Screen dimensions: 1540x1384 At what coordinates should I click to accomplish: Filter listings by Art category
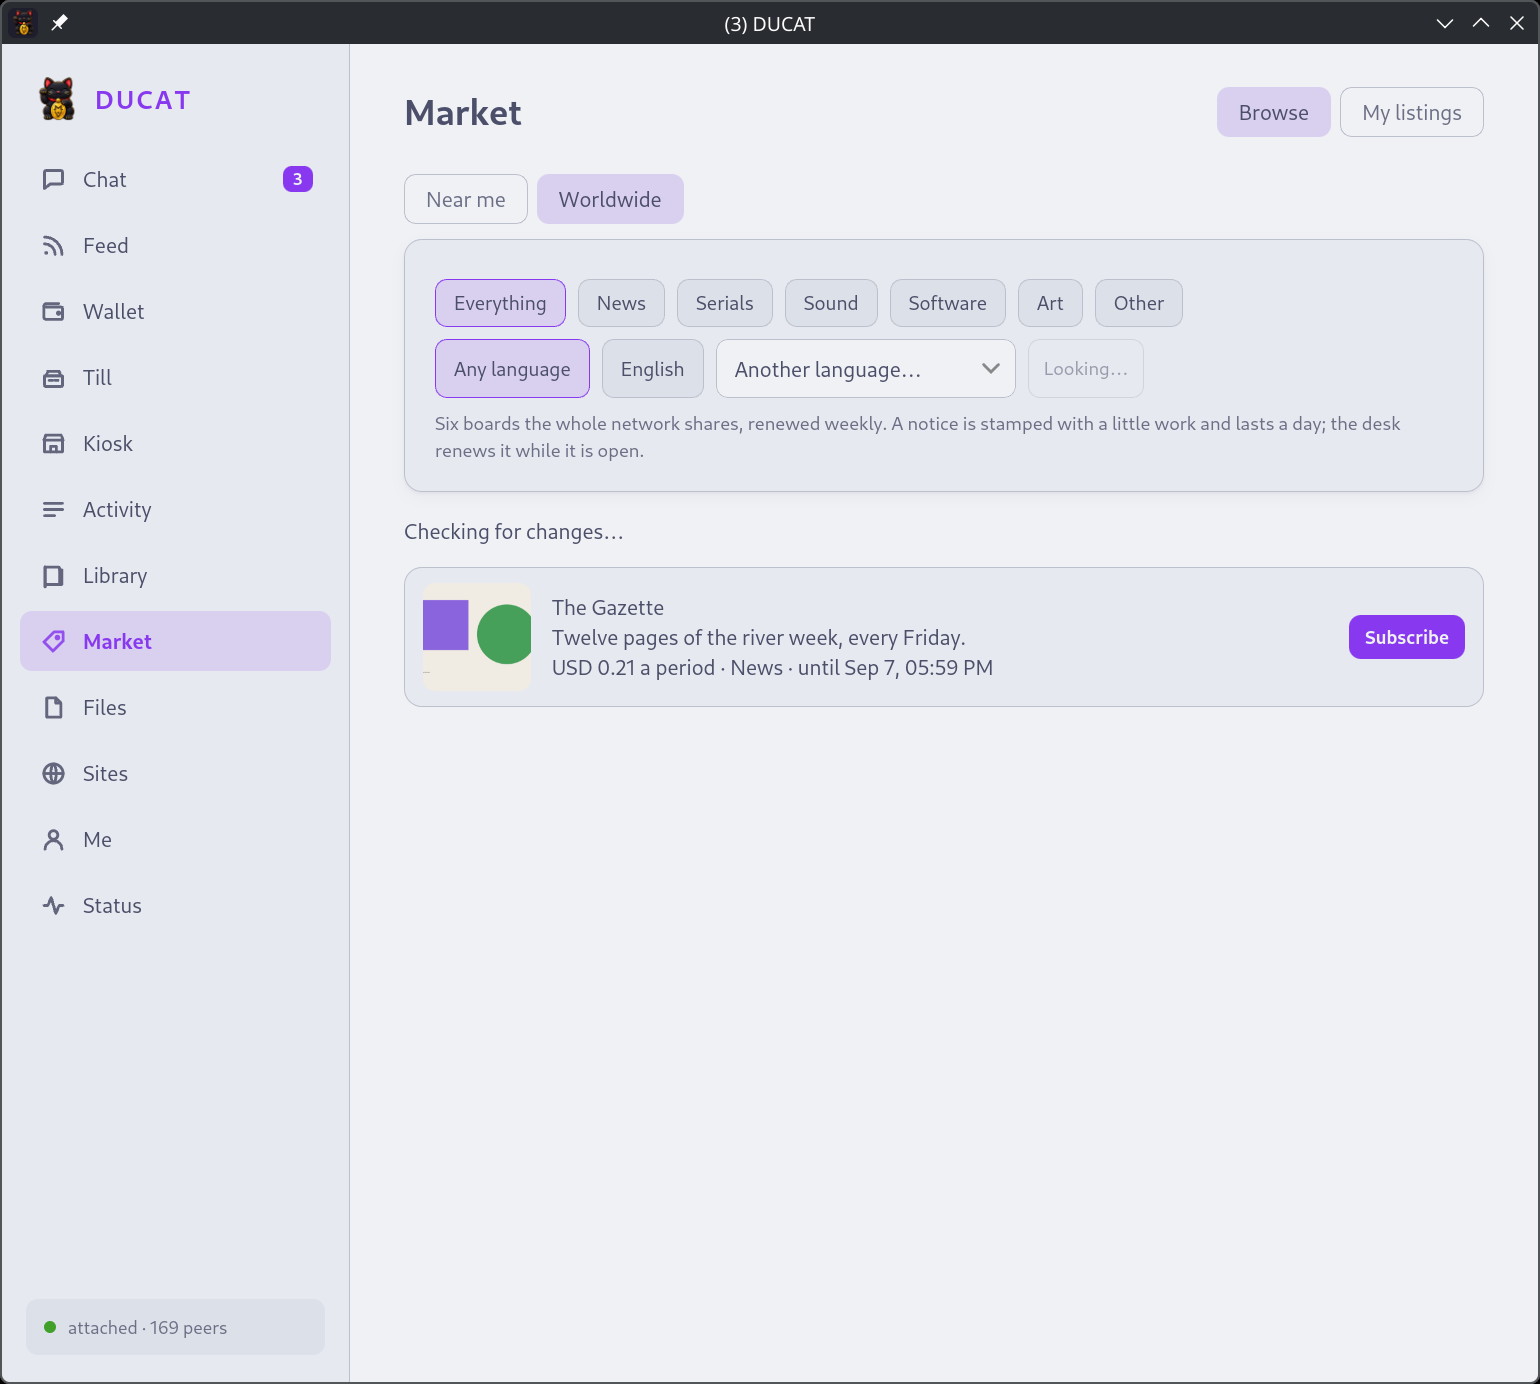point(1050,303)
